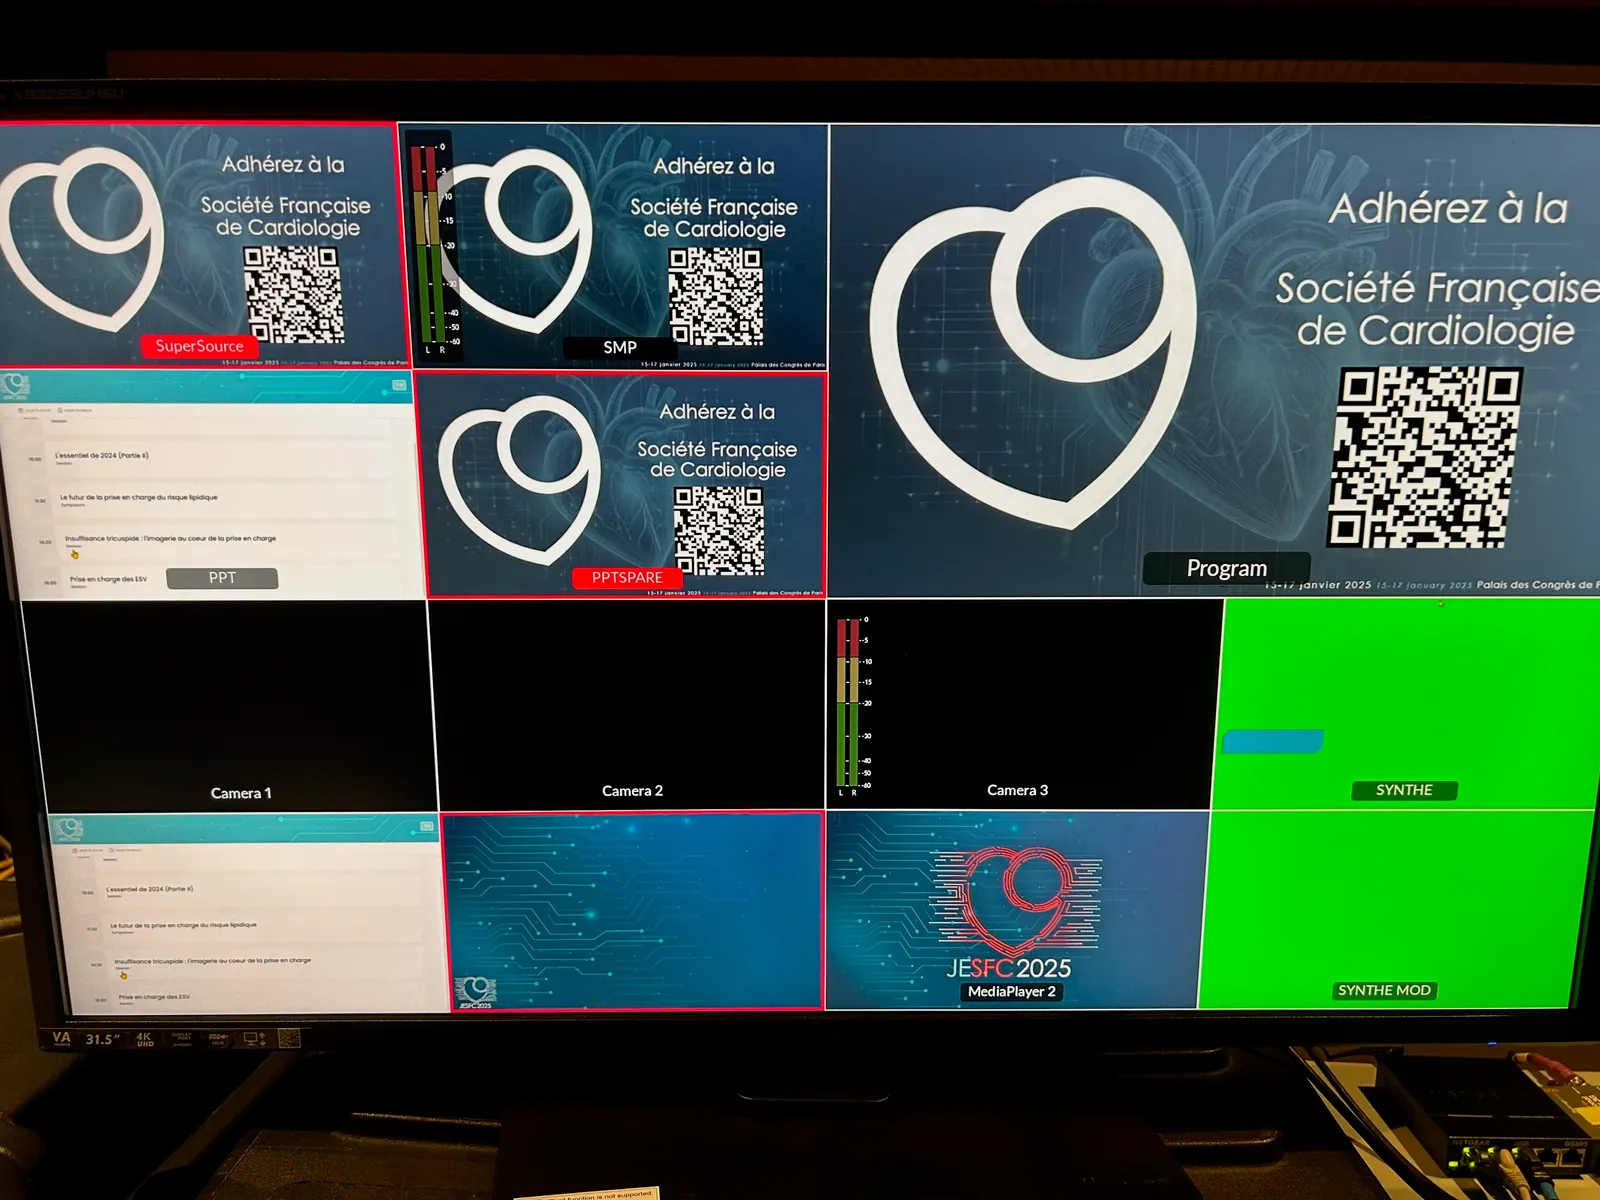
Task: Click the QR code in the PPTSPARE view
Action: tap(719, 531)
